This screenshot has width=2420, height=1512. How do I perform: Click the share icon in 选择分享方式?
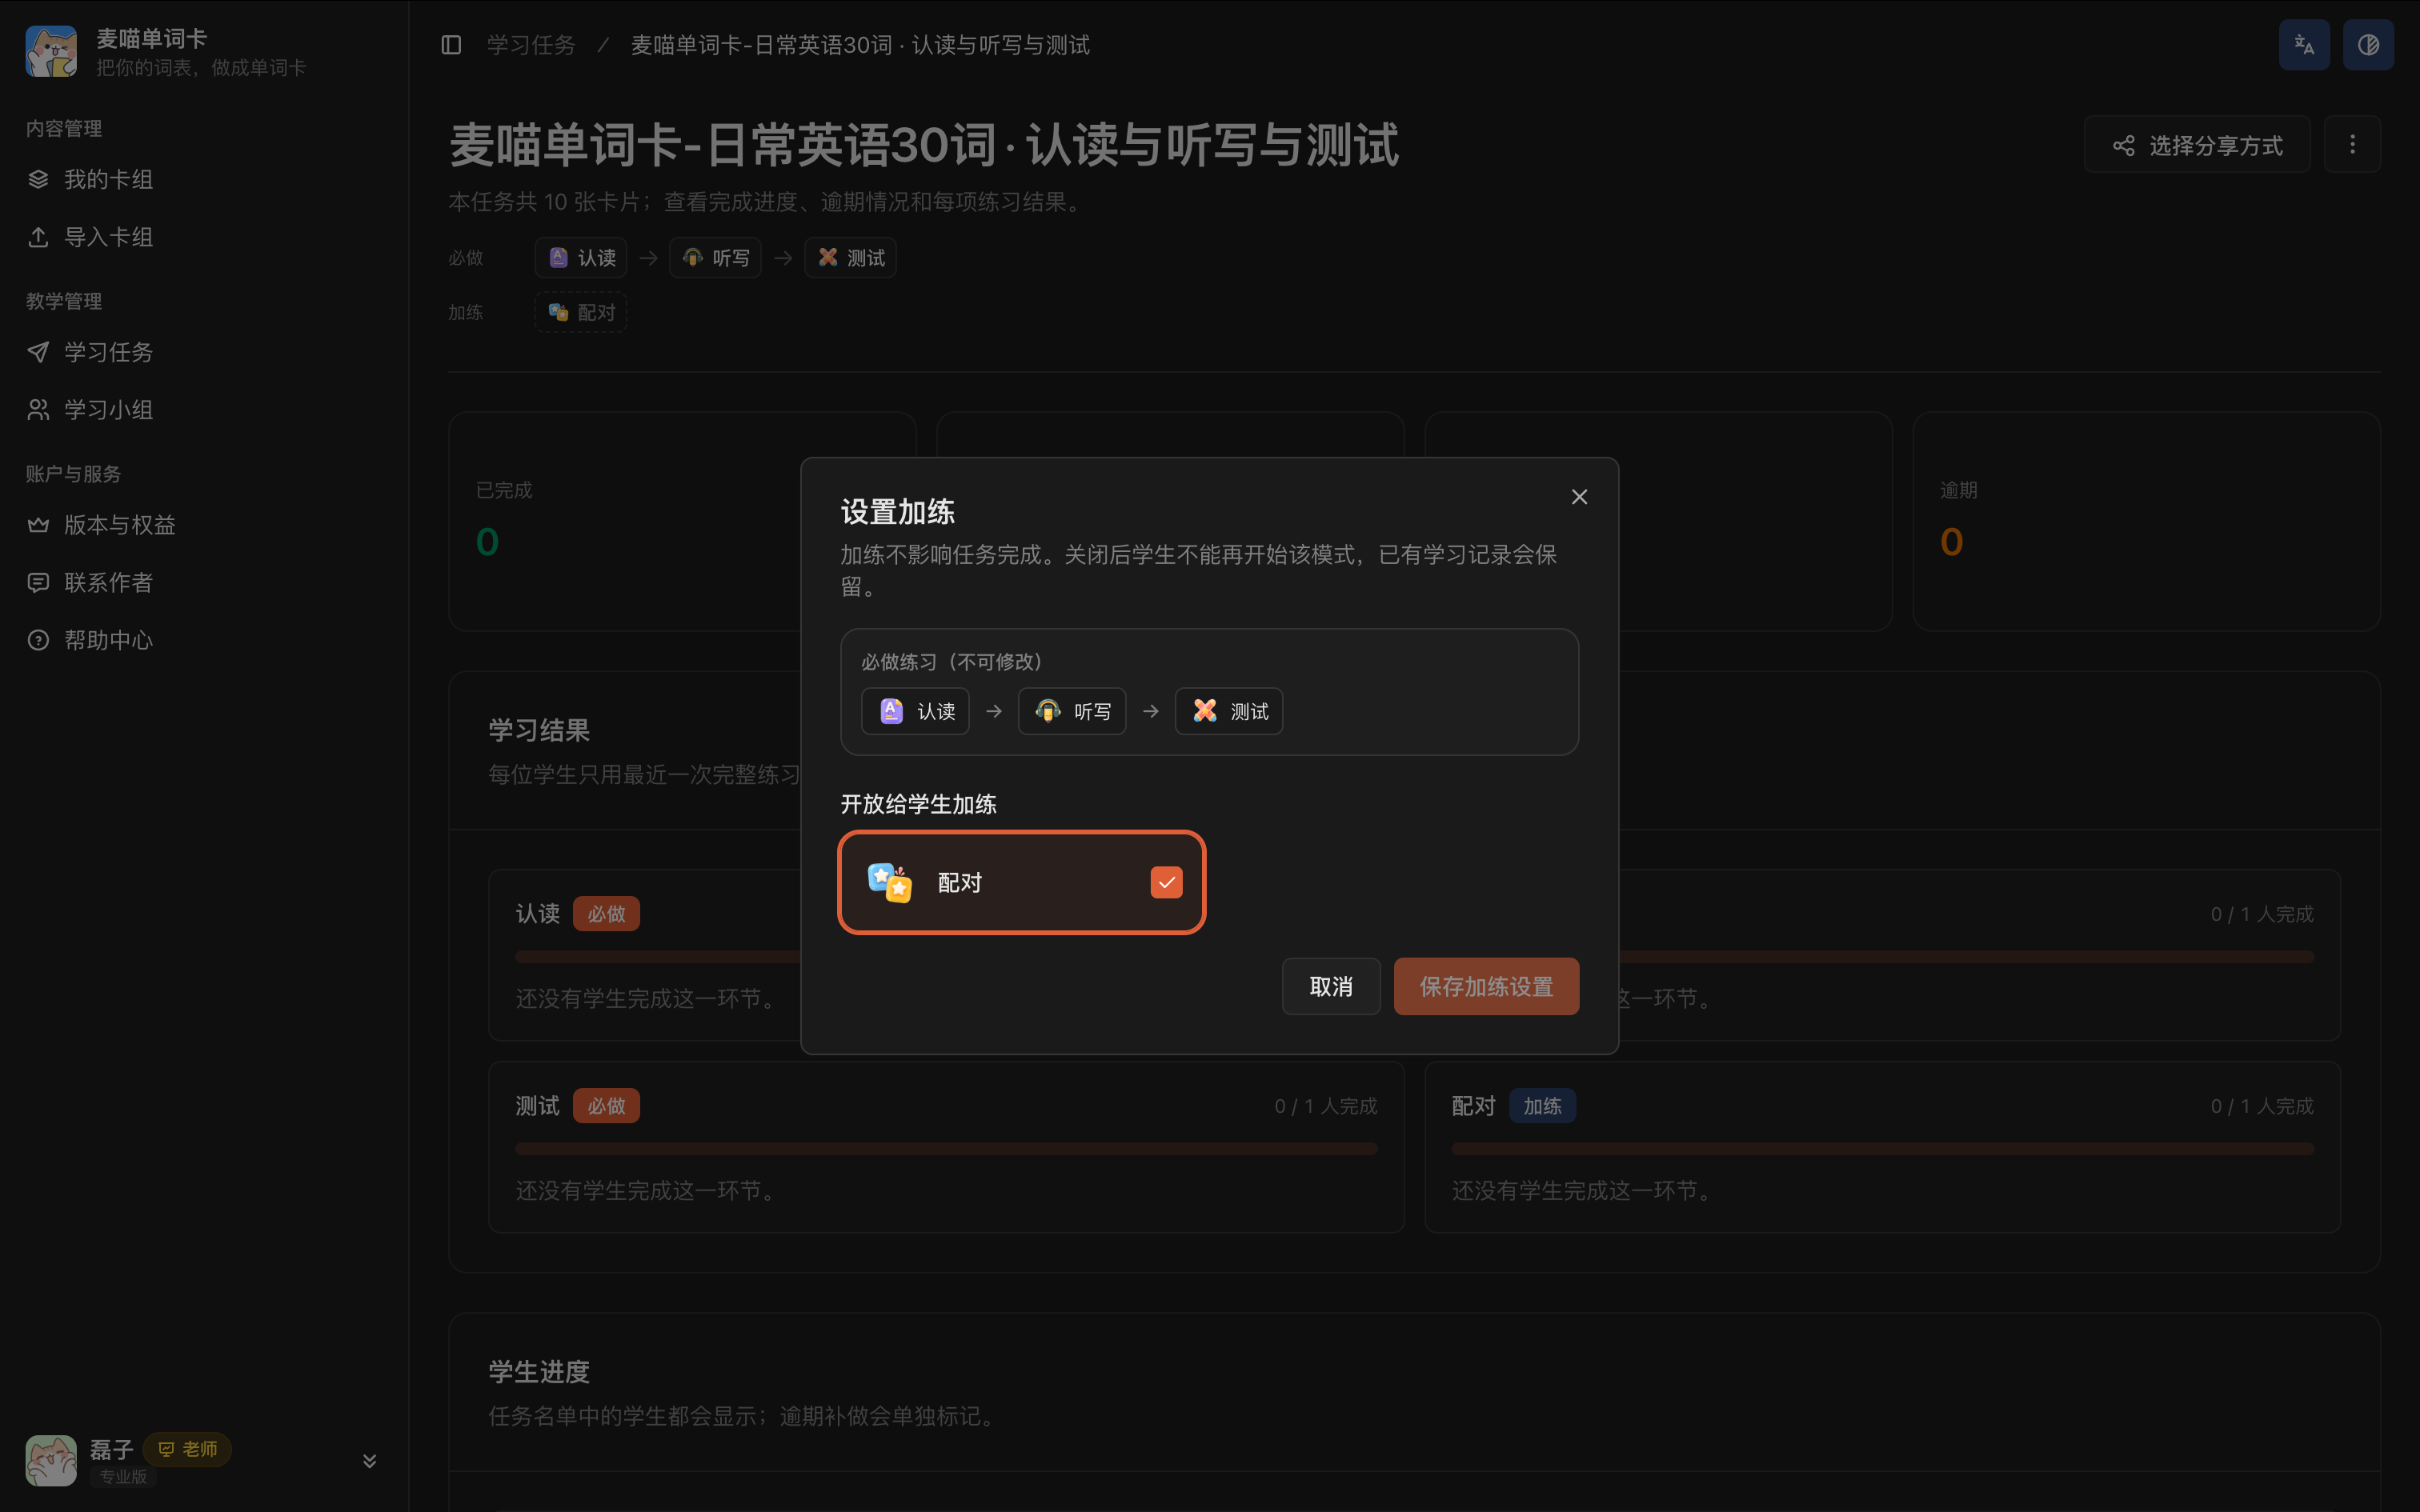[x=2123, y=146]
